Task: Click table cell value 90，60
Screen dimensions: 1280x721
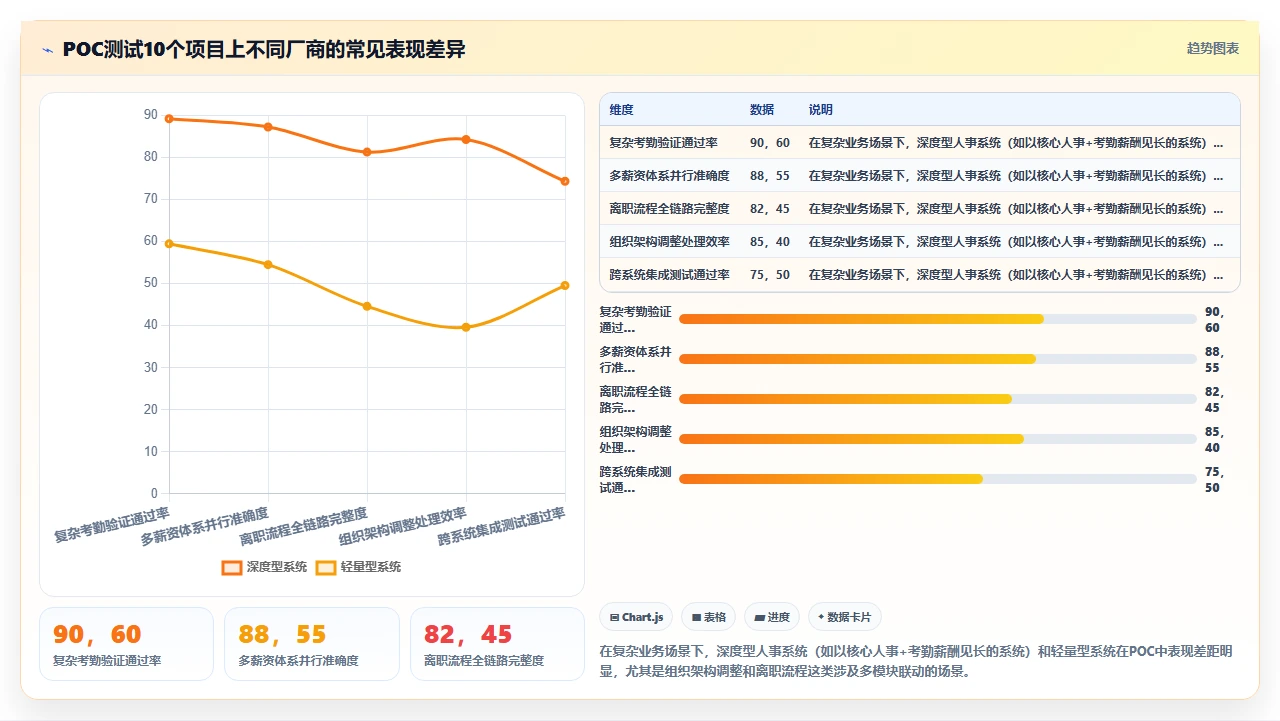Action: coord(770,143)
